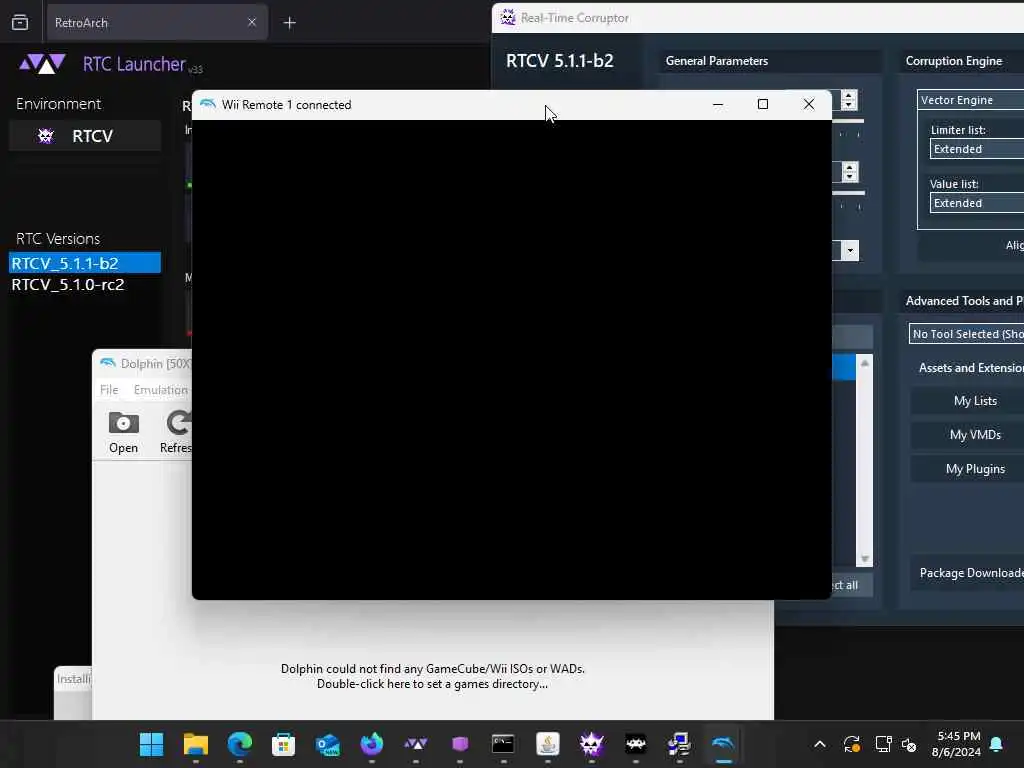Click the Open camera icon in Dolphin
Viewport: 1024px width, 768px height.
[123, 432]
